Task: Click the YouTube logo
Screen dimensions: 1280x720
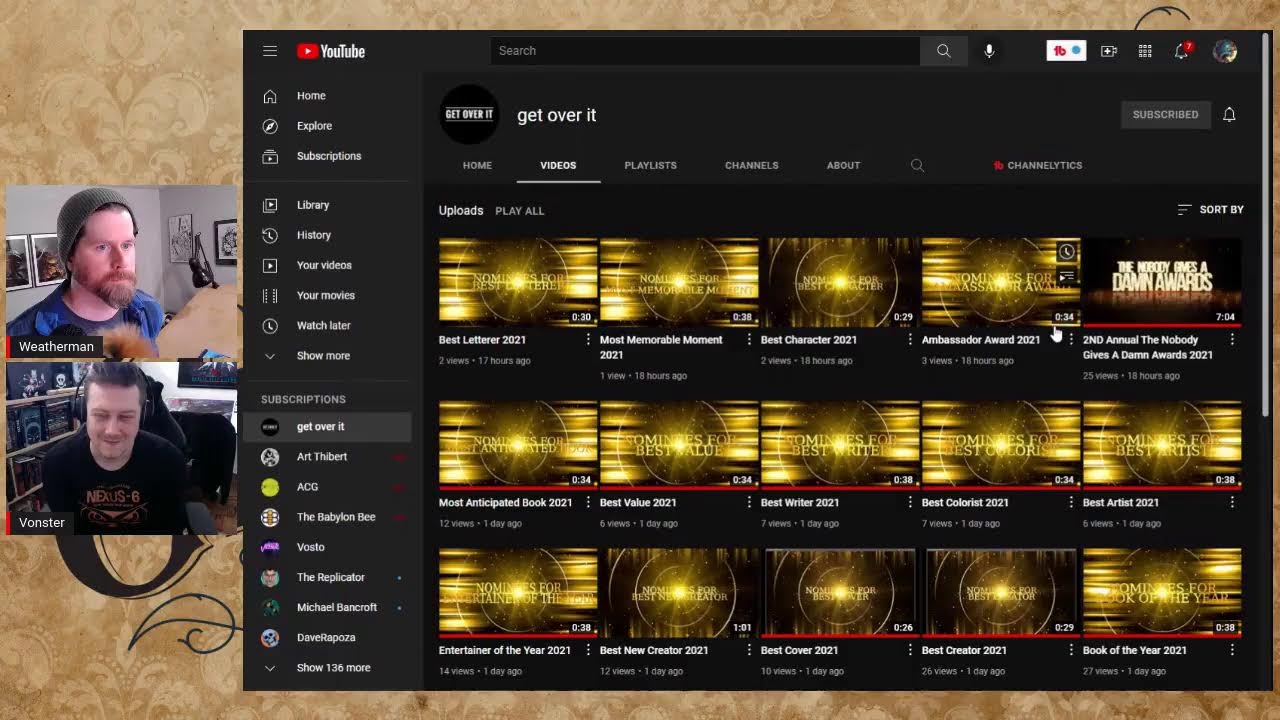Action: pyautogui.click(x=331, y=51)
